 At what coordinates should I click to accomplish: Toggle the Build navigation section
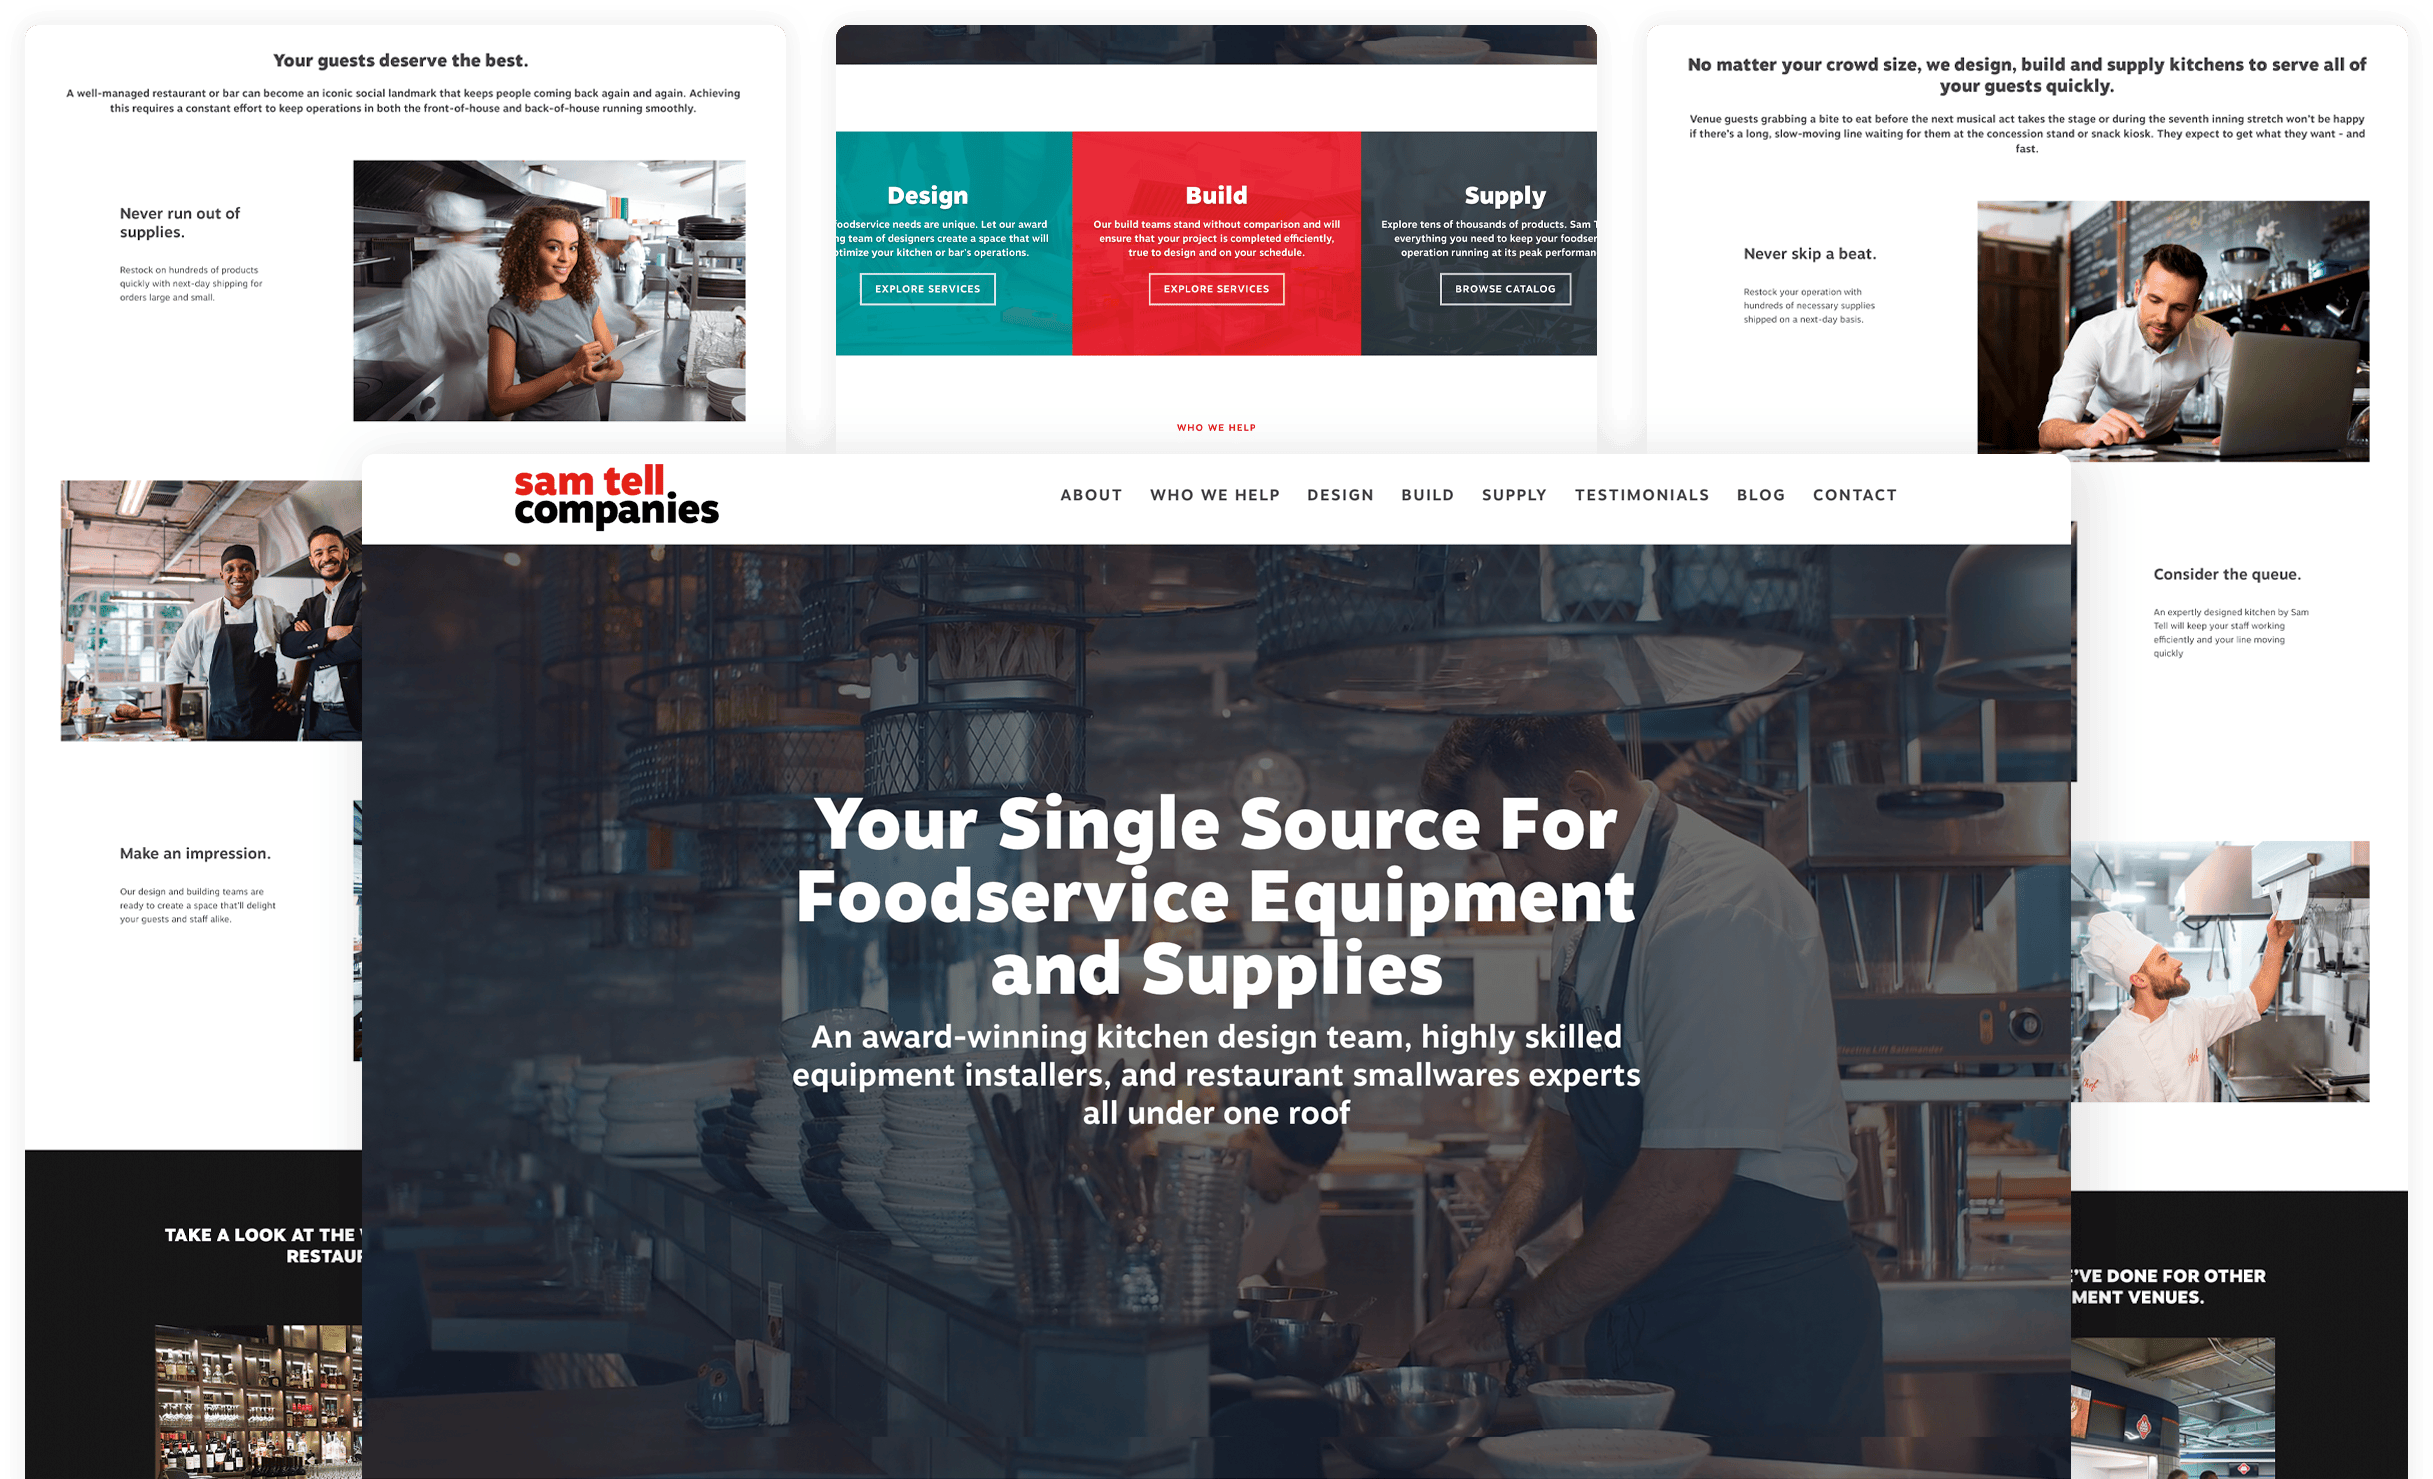(x=1427, y=495)
